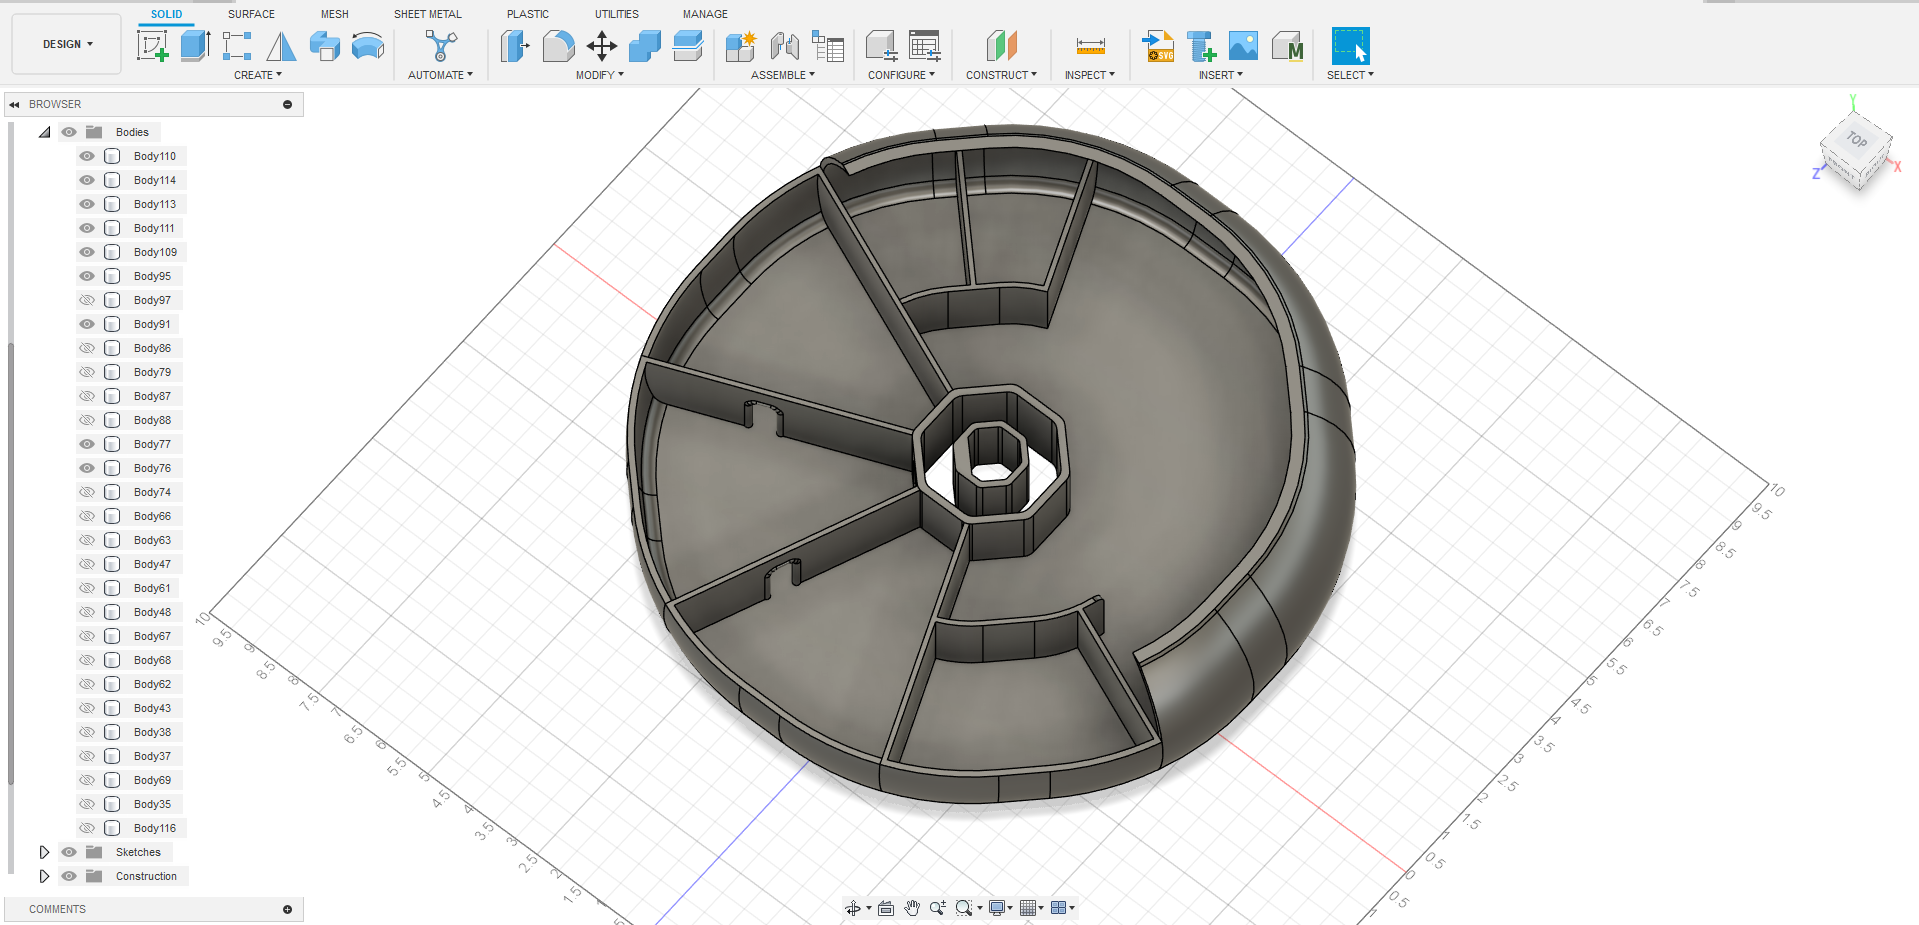Hide Body77 via its eye icon

(87, 444)
